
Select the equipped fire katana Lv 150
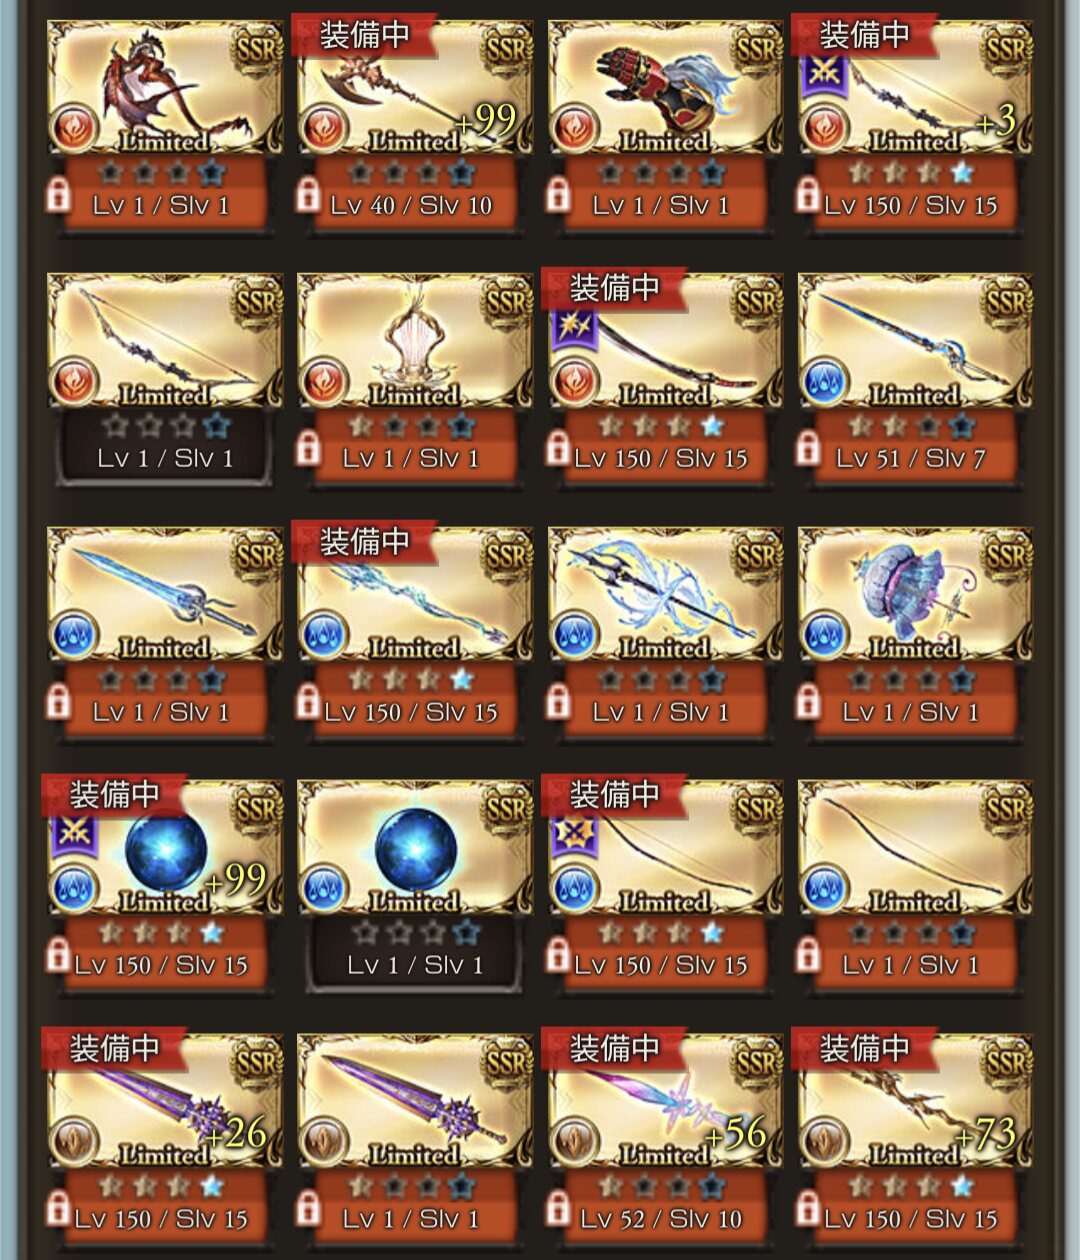tap(665, 341)
